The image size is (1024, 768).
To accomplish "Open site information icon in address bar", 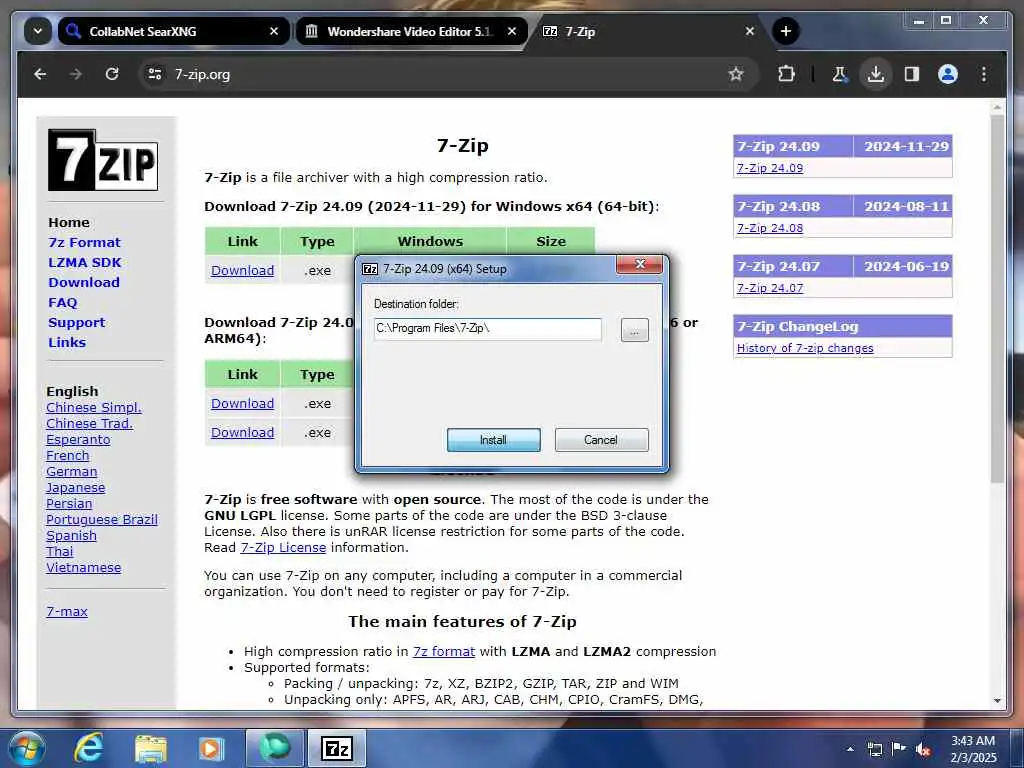I will pos(155,74).
